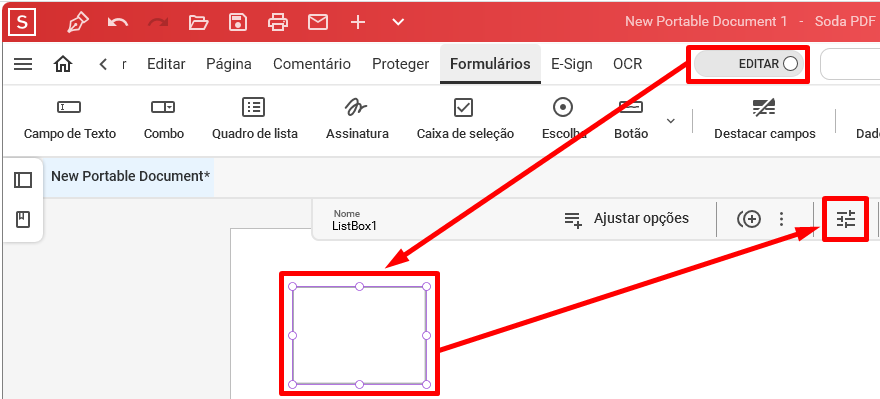Viewport: 880px width, 399px height.
Task: Insert a Campo de Texto field
Action: point(70,119)
